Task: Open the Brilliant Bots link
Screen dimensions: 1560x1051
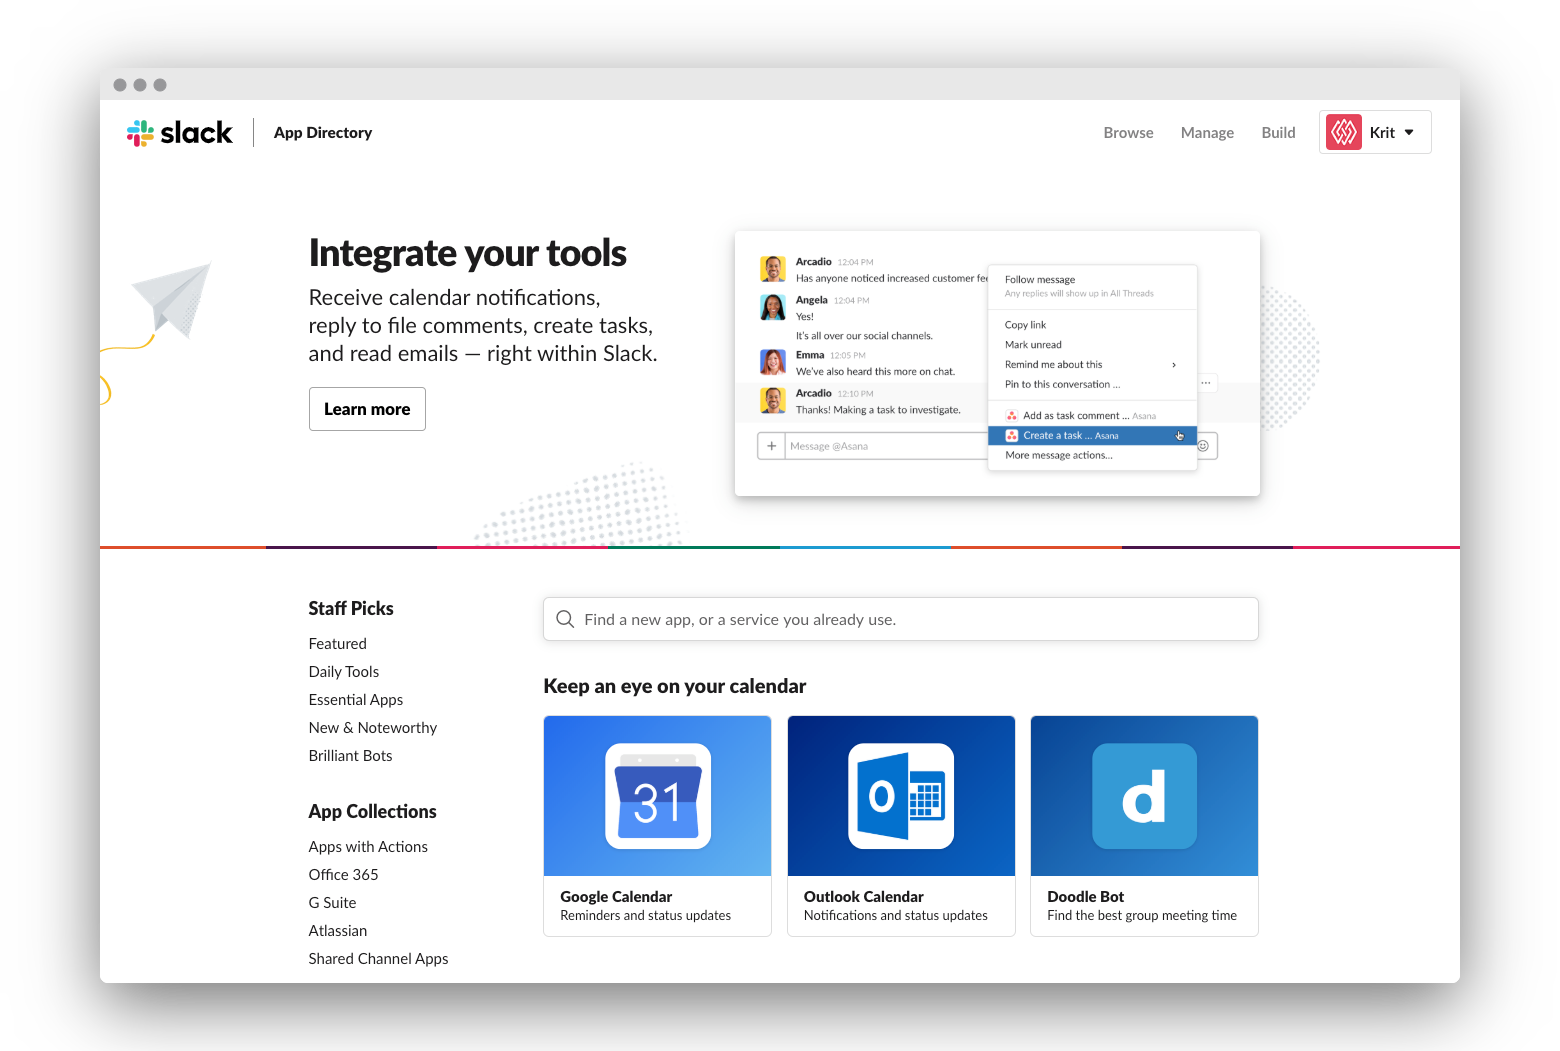Action: click(x=350, y=756)
